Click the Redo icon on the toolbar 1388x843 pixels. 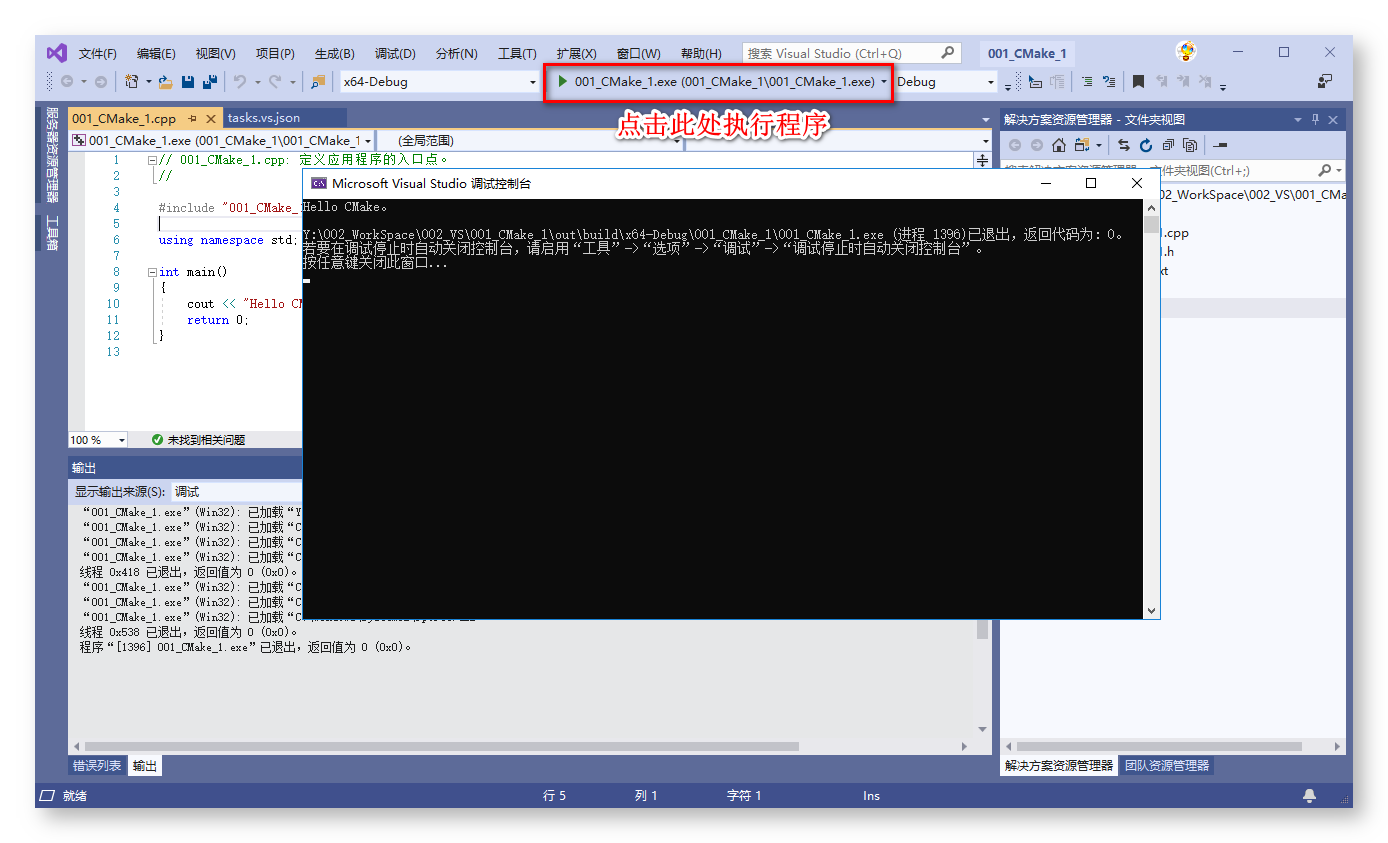(274, 81)
